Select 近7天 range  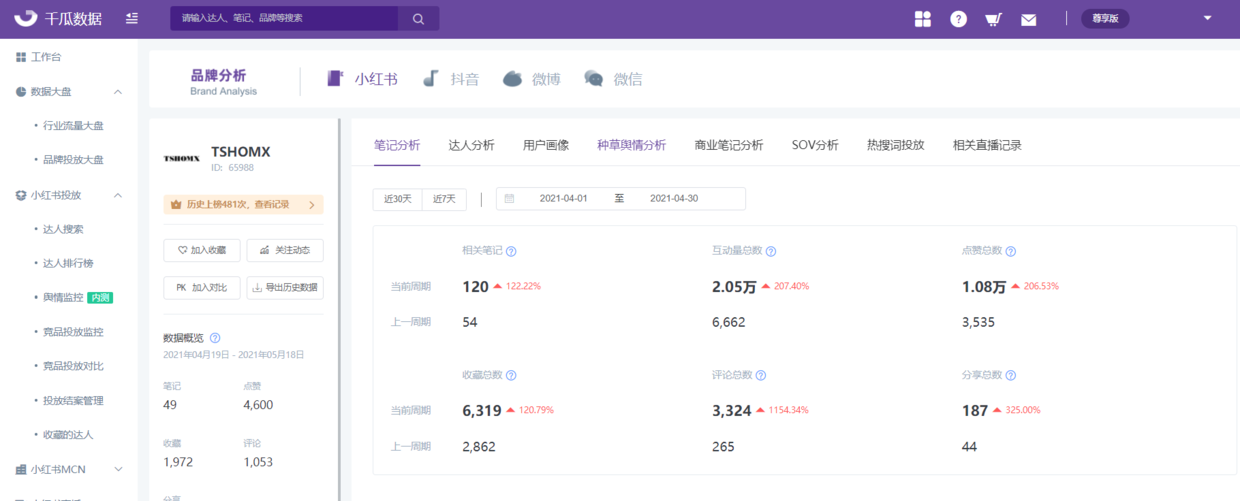[444, 199]
